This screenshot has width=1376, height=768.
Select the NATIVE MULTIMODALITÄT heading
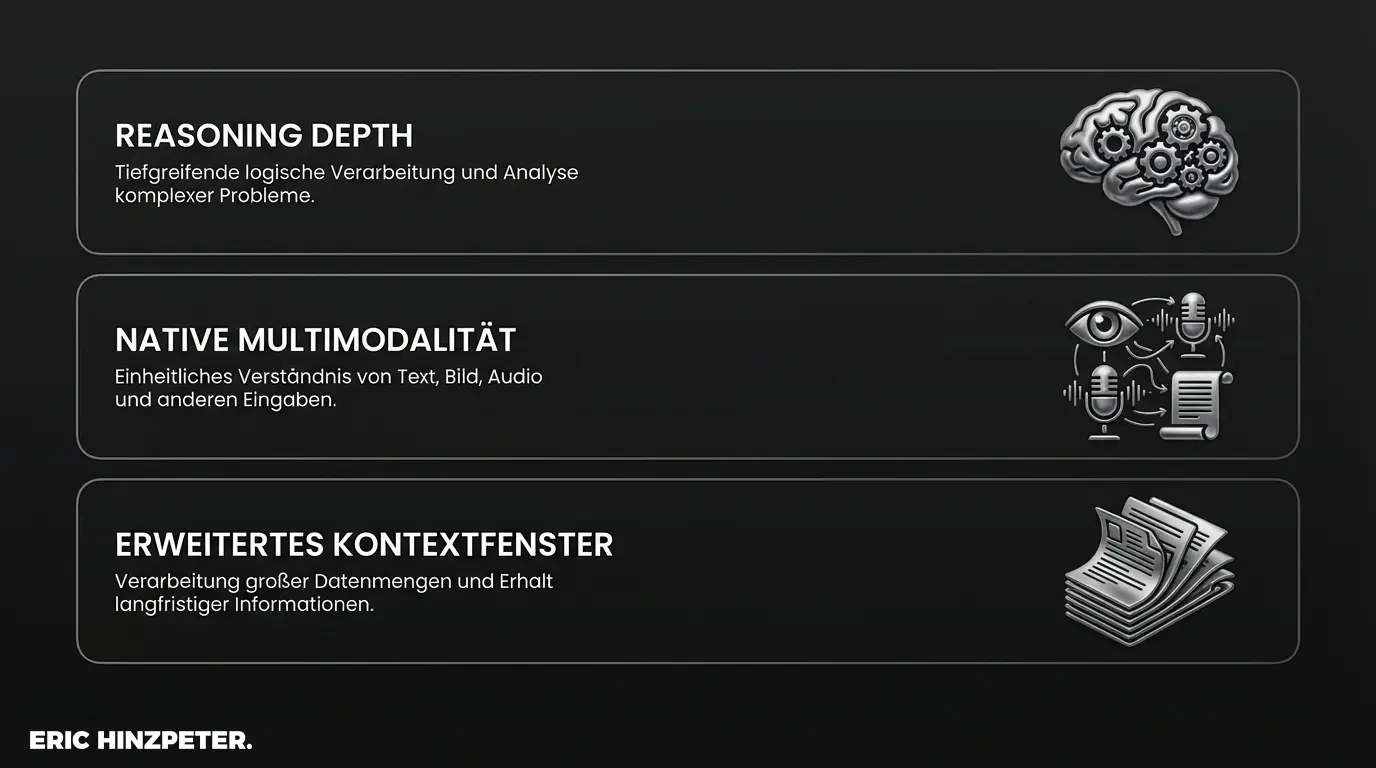tap(315, 340)
